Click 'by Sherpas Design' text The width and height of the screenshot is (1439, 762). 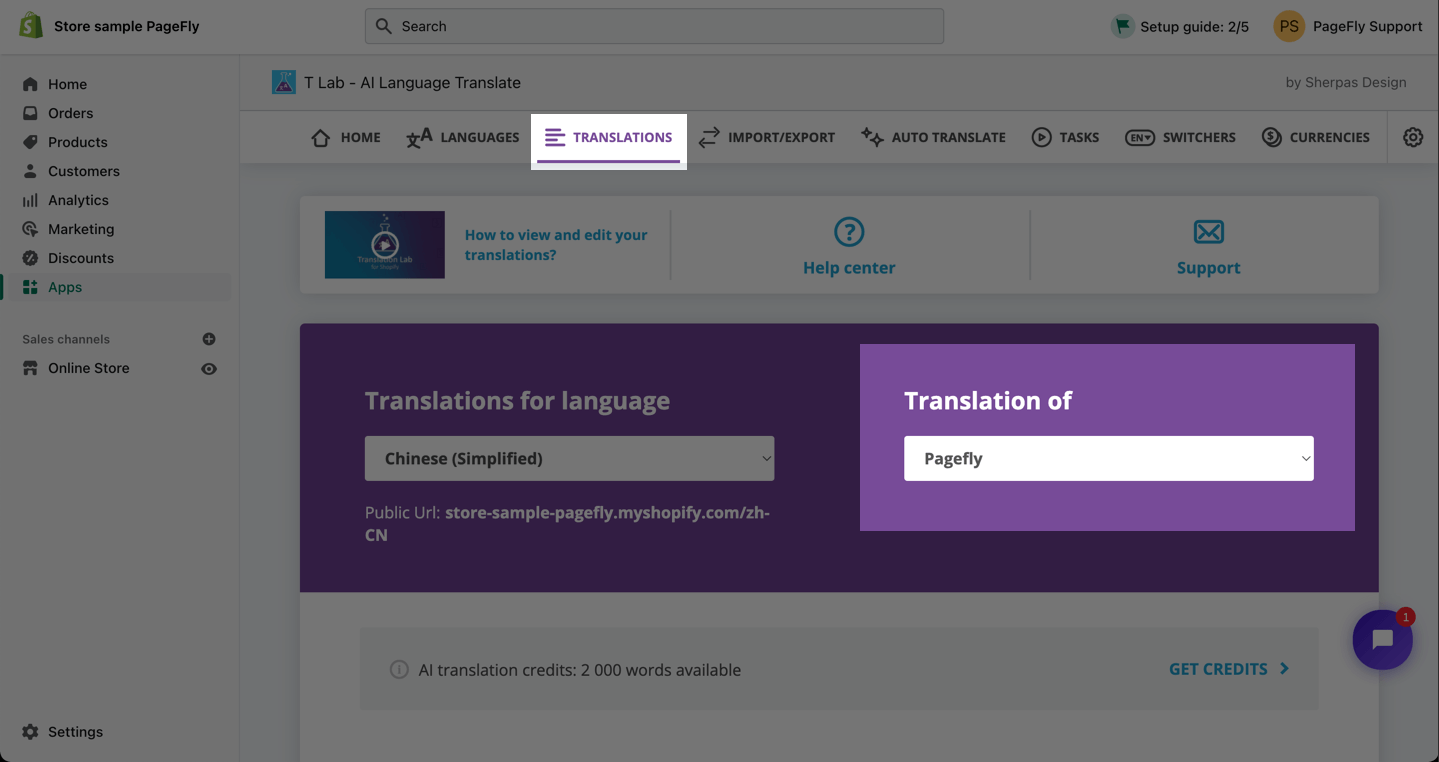(x=1346, y=82)
